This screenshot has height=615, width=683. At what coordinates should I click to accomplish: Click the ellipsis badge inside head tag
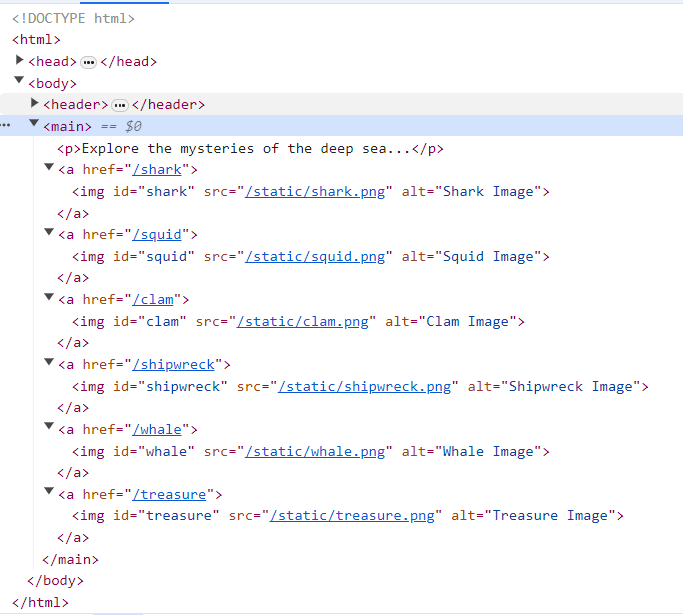pos(88,63)
